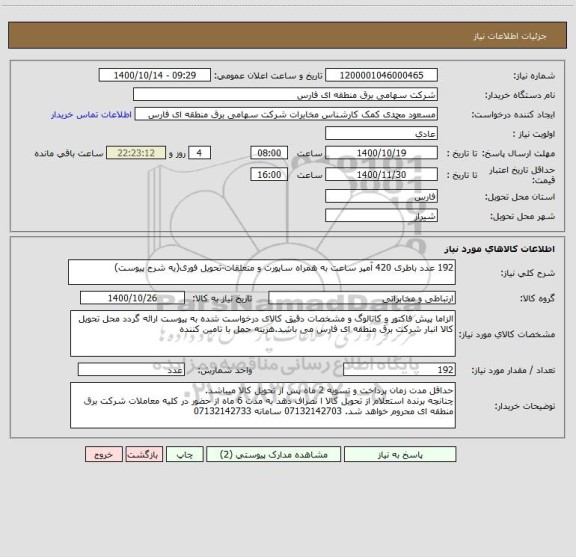Click delivery province field فارس

pyautogui.click(x=381, y=196)
